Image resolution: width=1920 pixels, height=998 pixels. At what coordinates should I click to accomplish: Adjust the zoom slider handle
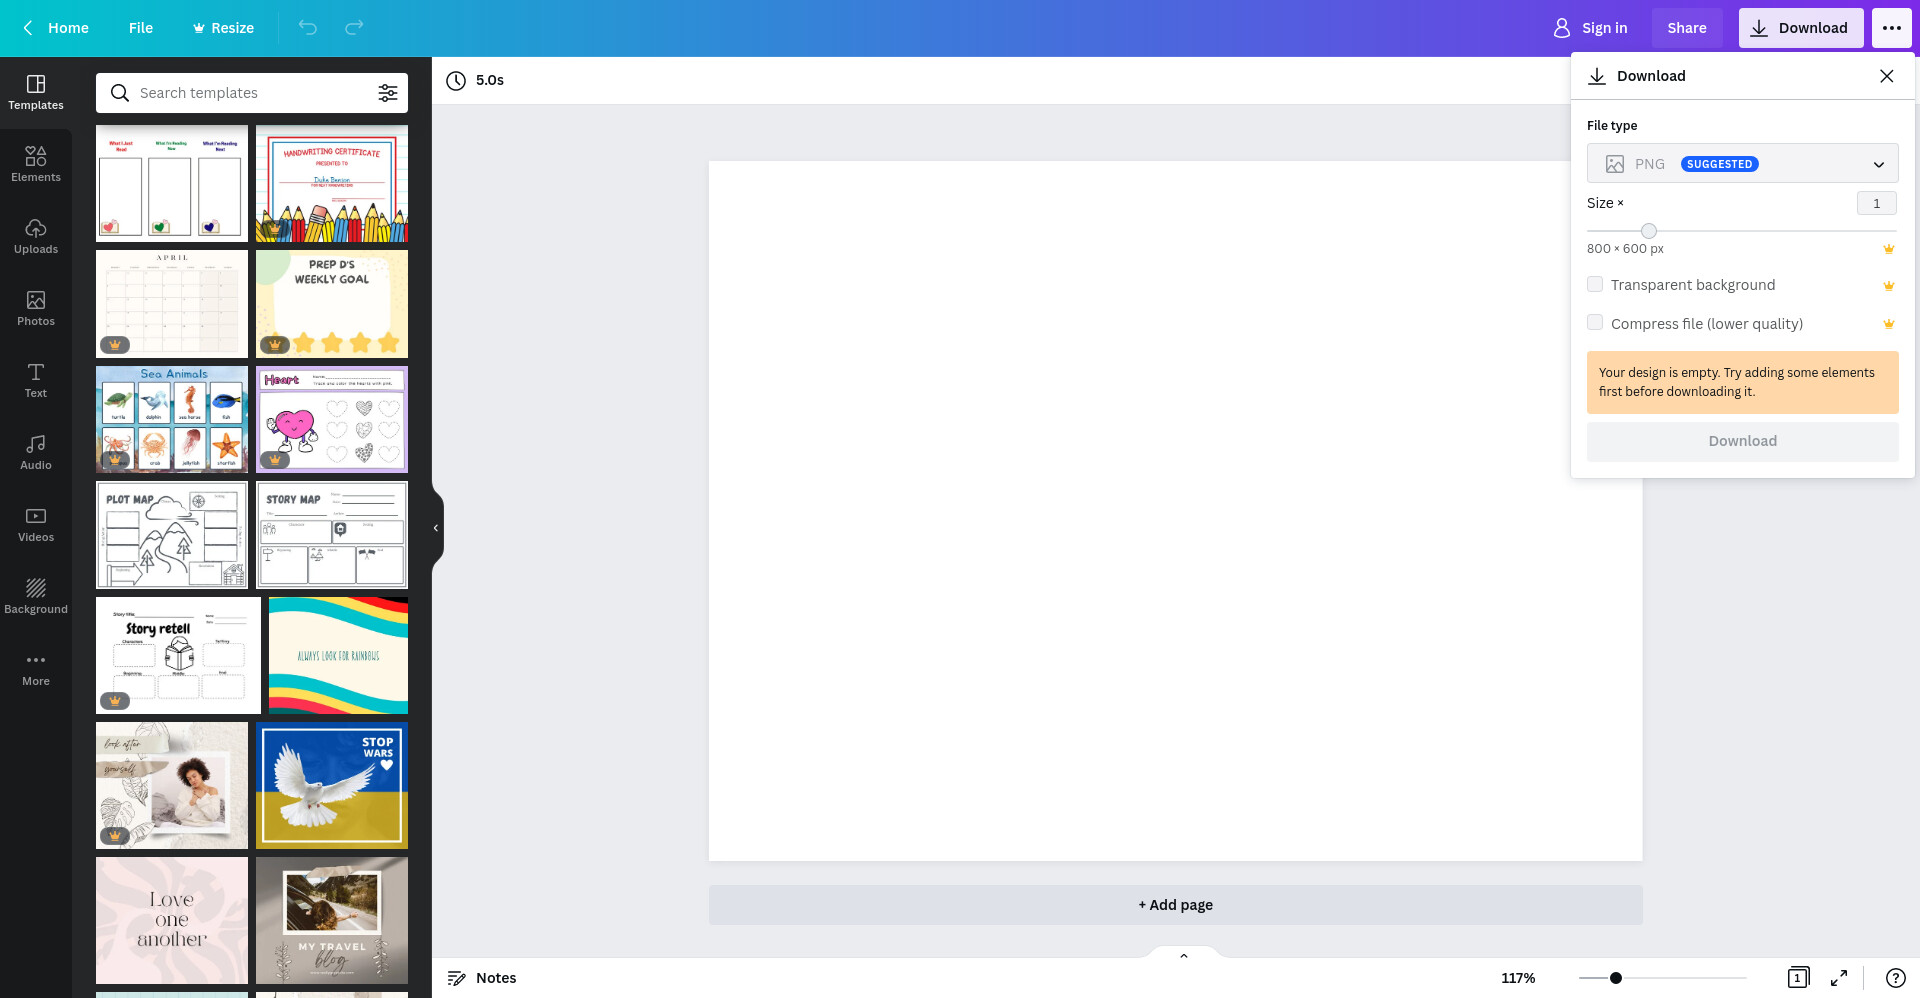click(x=1616, y=978)
